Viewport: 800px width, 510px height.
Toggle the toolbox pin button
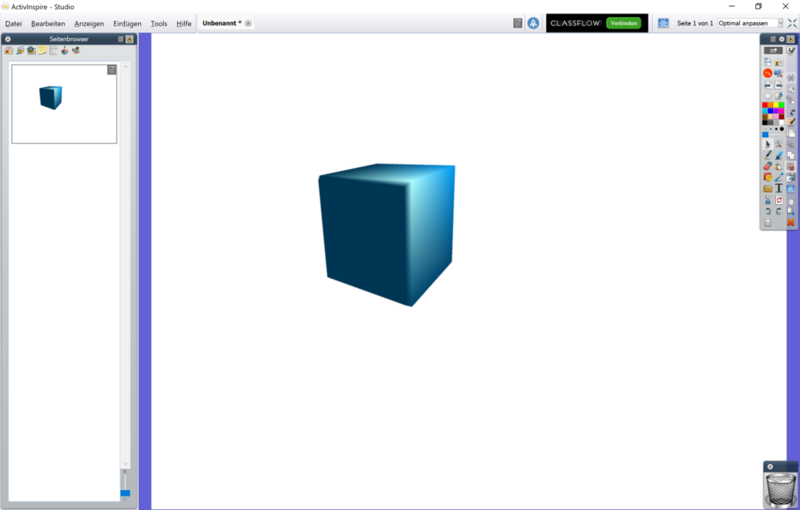[x=780, y=39]
